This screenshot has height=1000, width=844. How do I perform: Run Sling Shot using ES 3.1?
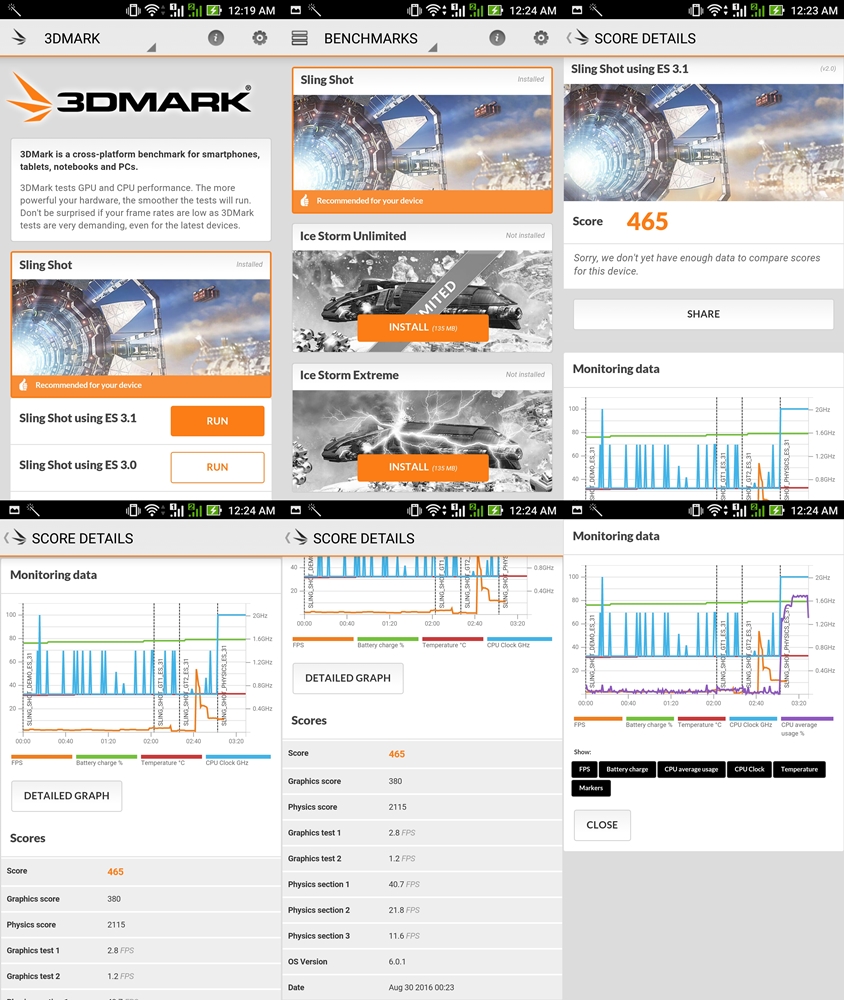click(x=217, y=421)
